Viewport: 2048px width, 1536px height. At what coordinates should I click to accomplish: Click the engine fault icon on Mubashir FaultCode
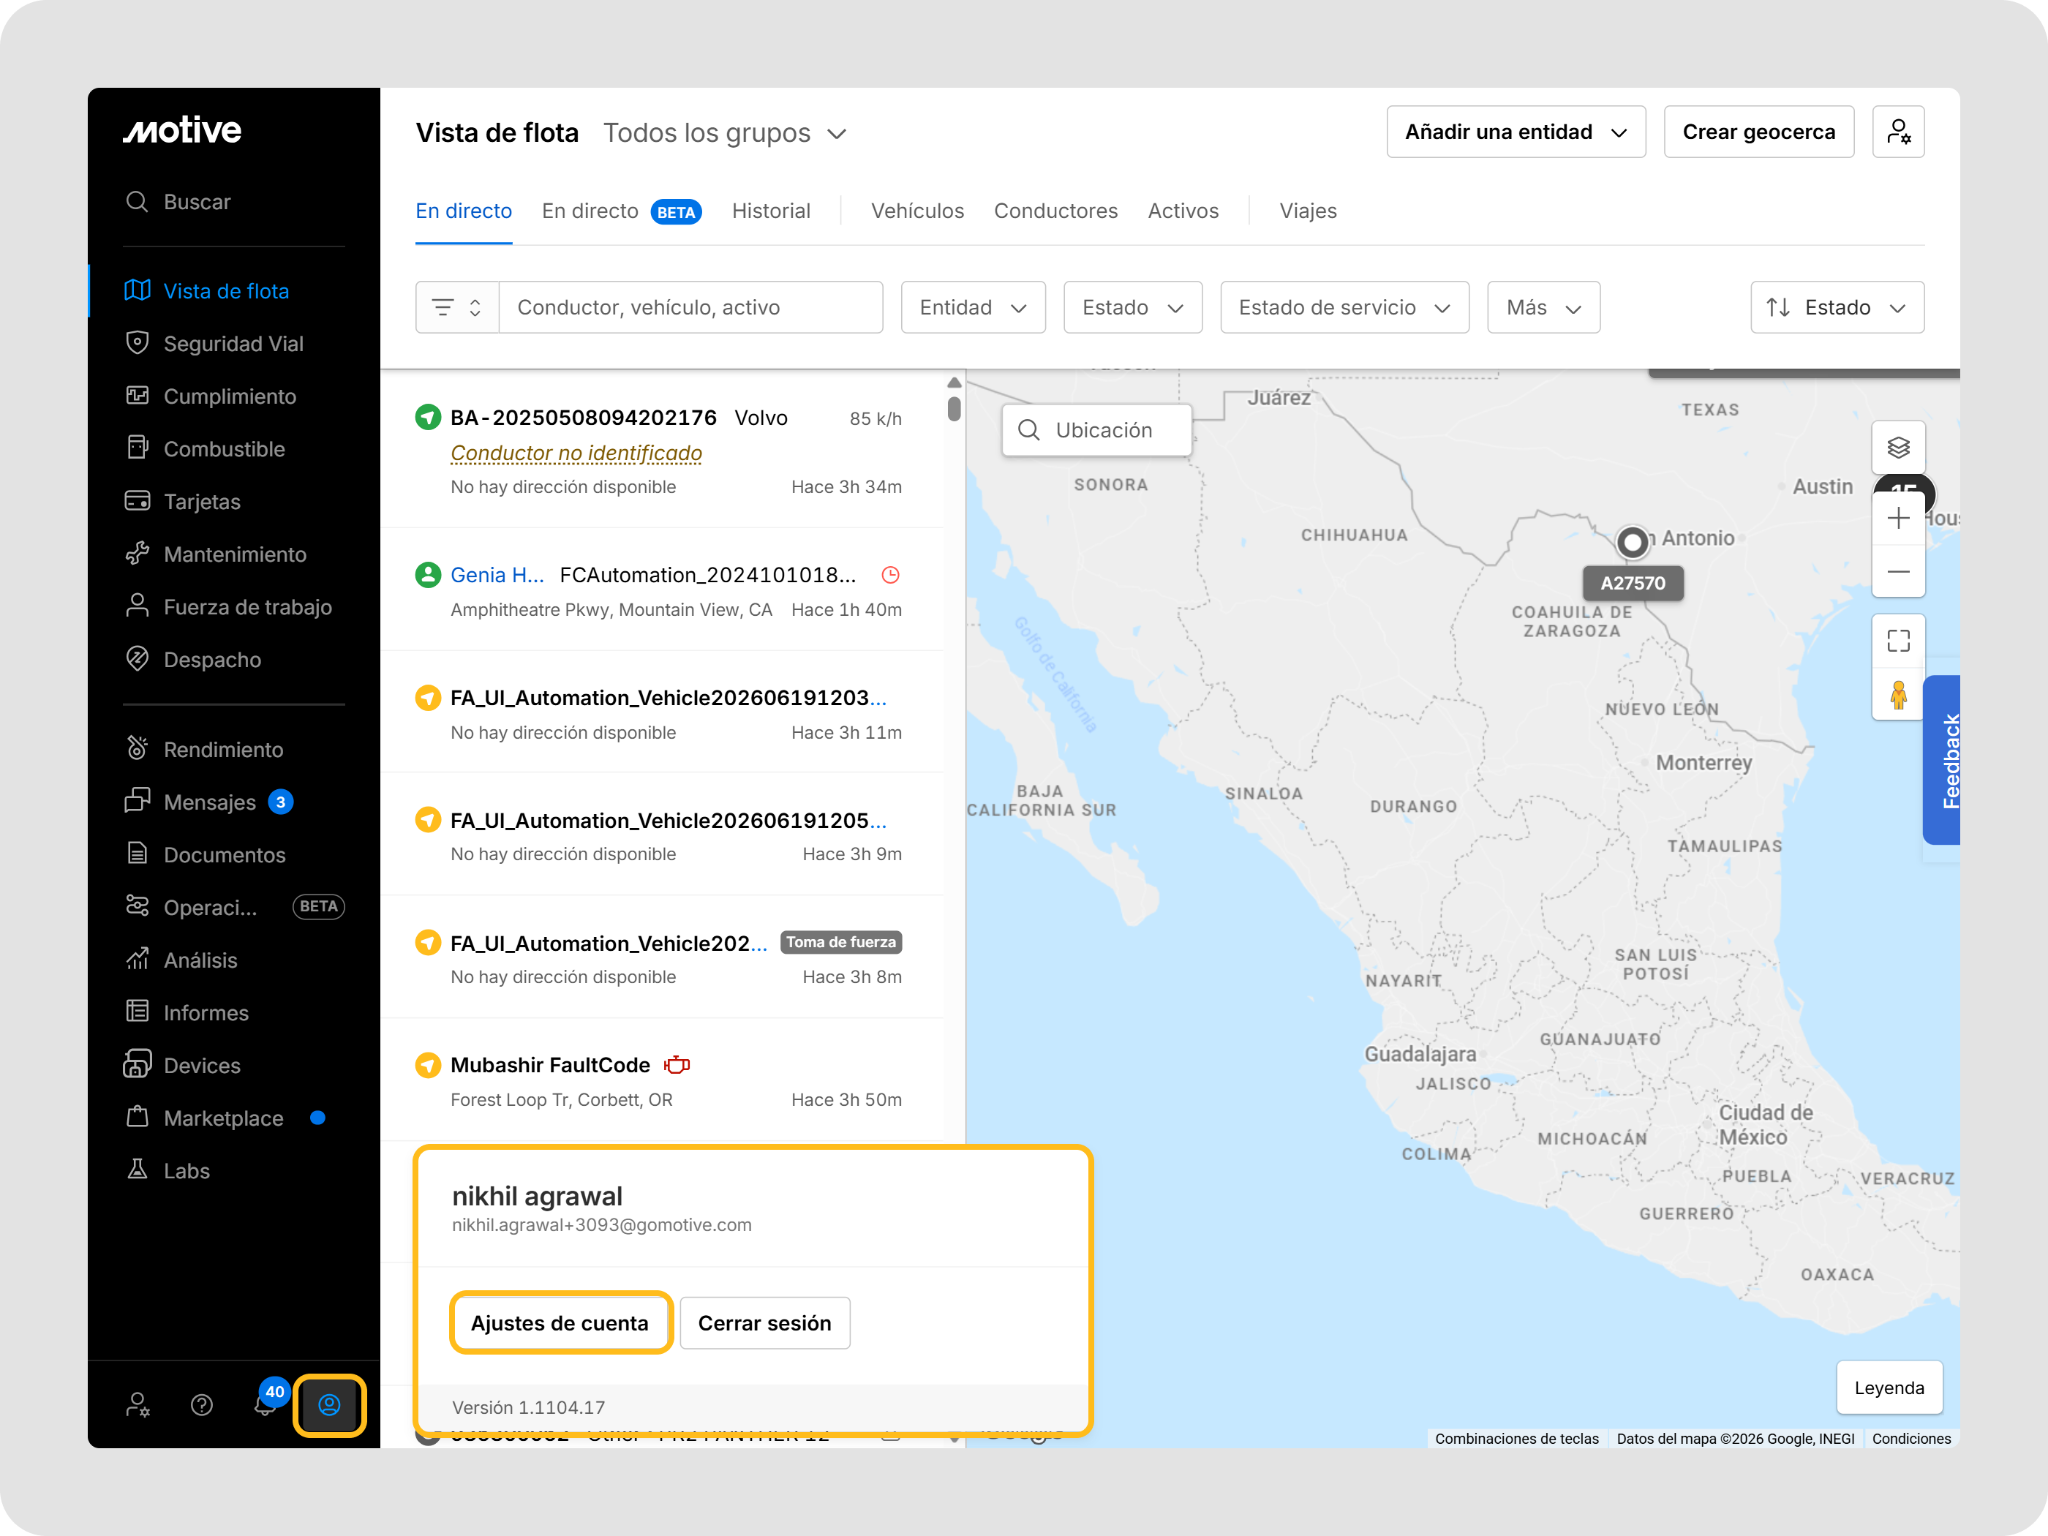(677, 1065)
